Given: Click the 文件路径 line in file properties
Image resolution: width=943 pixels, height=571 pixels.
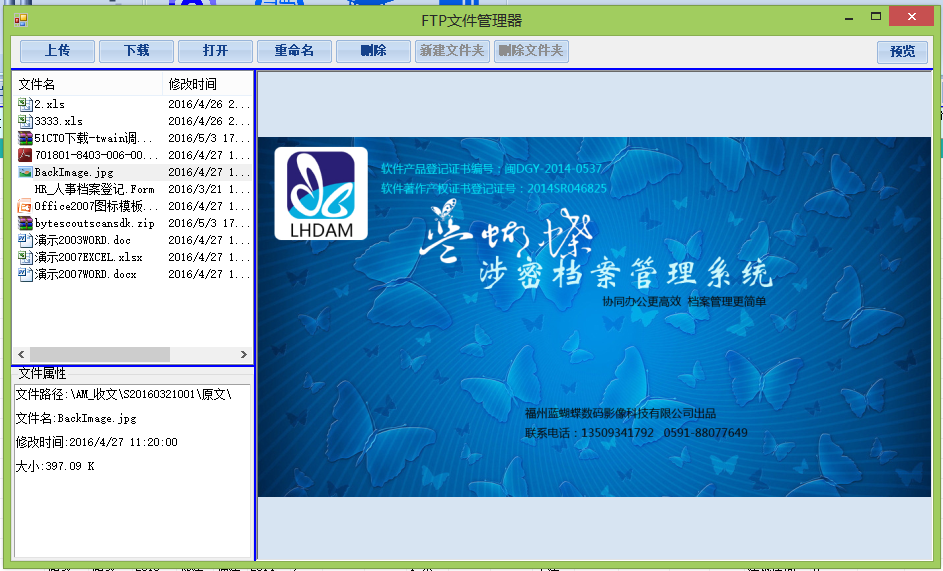Looking at the screenshot, I should tap(123, 394).
